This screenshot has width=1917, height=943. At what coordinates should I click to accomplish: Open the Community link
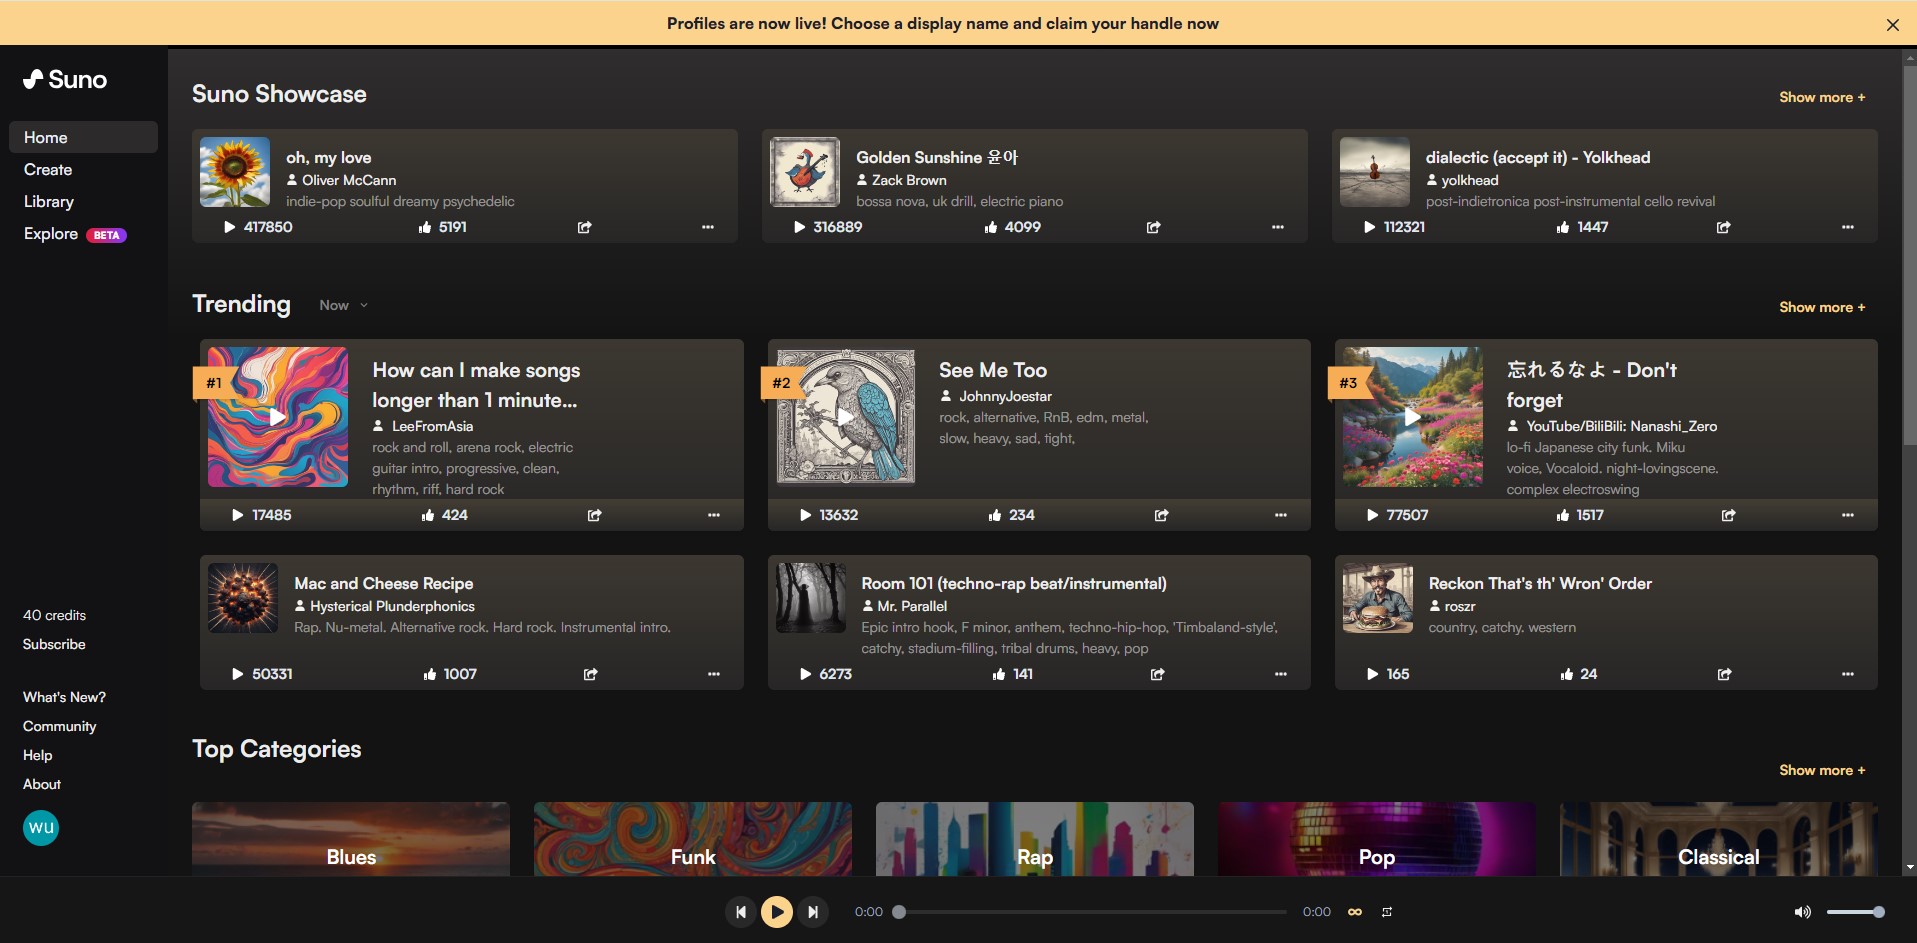tap(60, 726)
